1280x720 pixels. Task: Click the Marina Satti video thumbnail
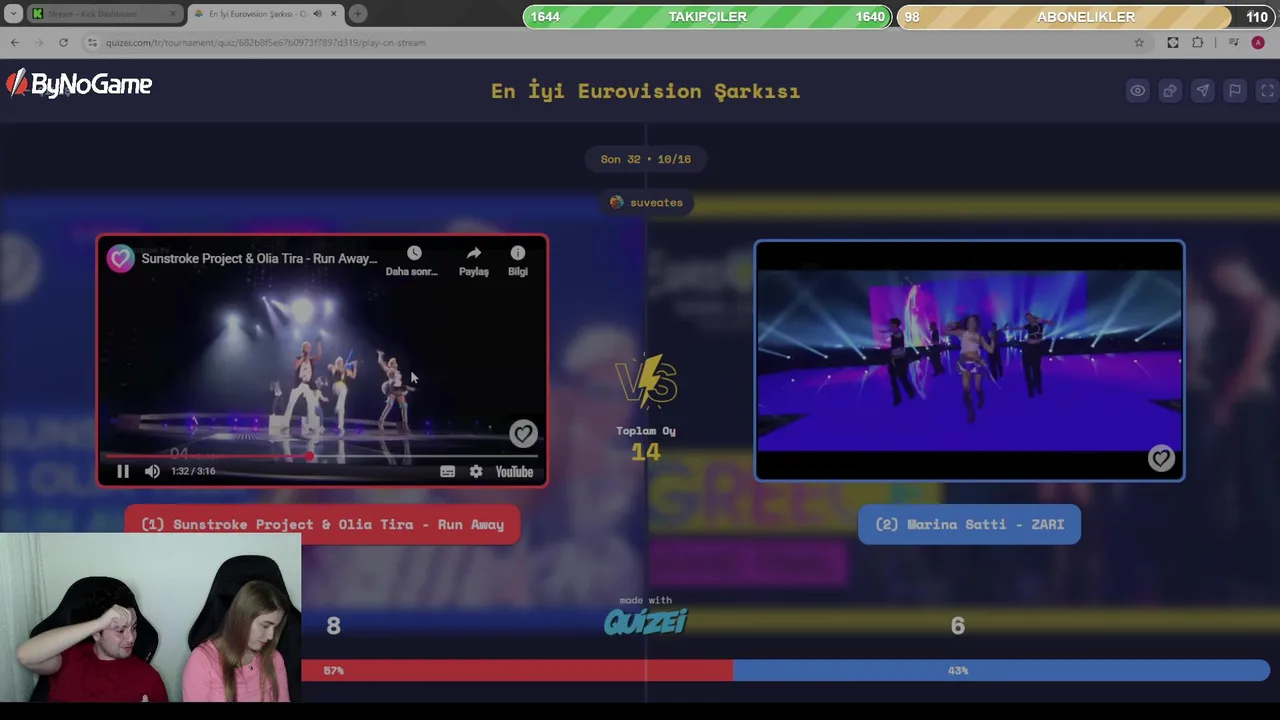(969, 360)
